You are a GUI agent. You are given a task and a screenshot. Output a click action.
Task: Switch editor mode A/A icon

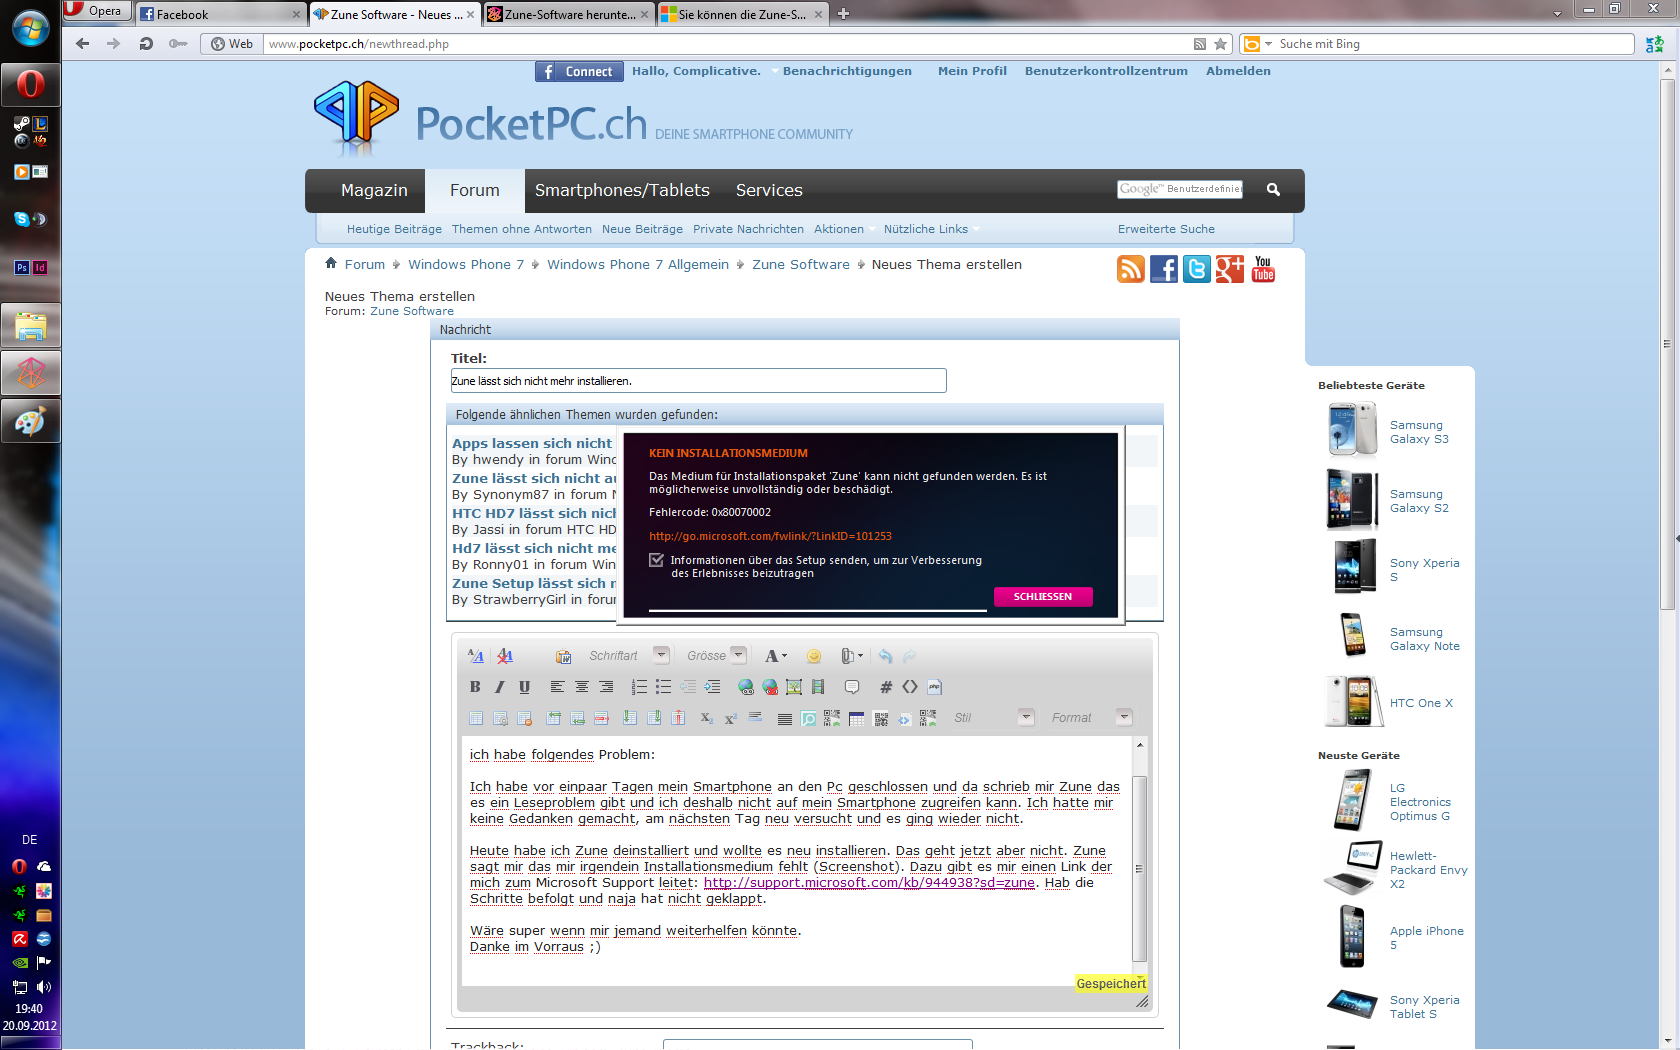[x=476, y=656]
